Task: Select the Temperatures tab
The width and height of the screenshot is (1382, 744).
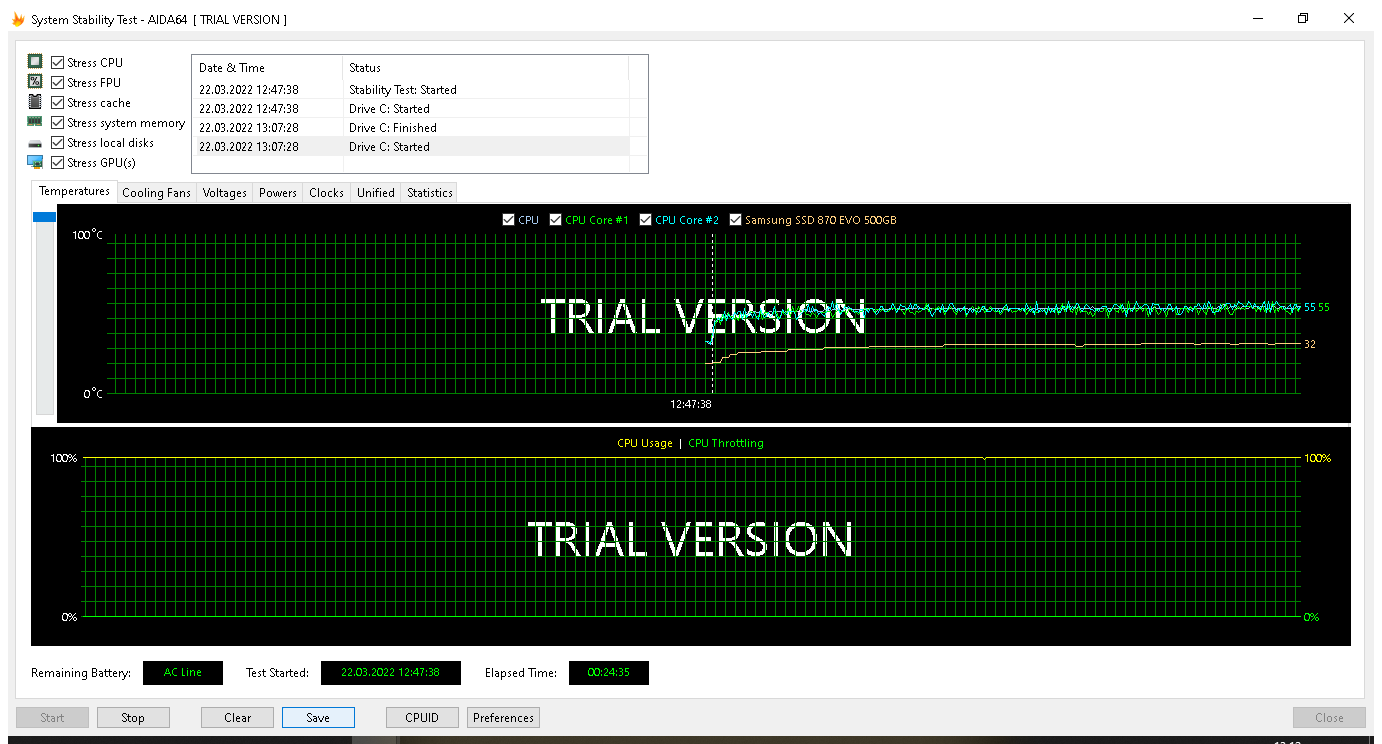Action: pyautogui.click(x=74, y=191)
